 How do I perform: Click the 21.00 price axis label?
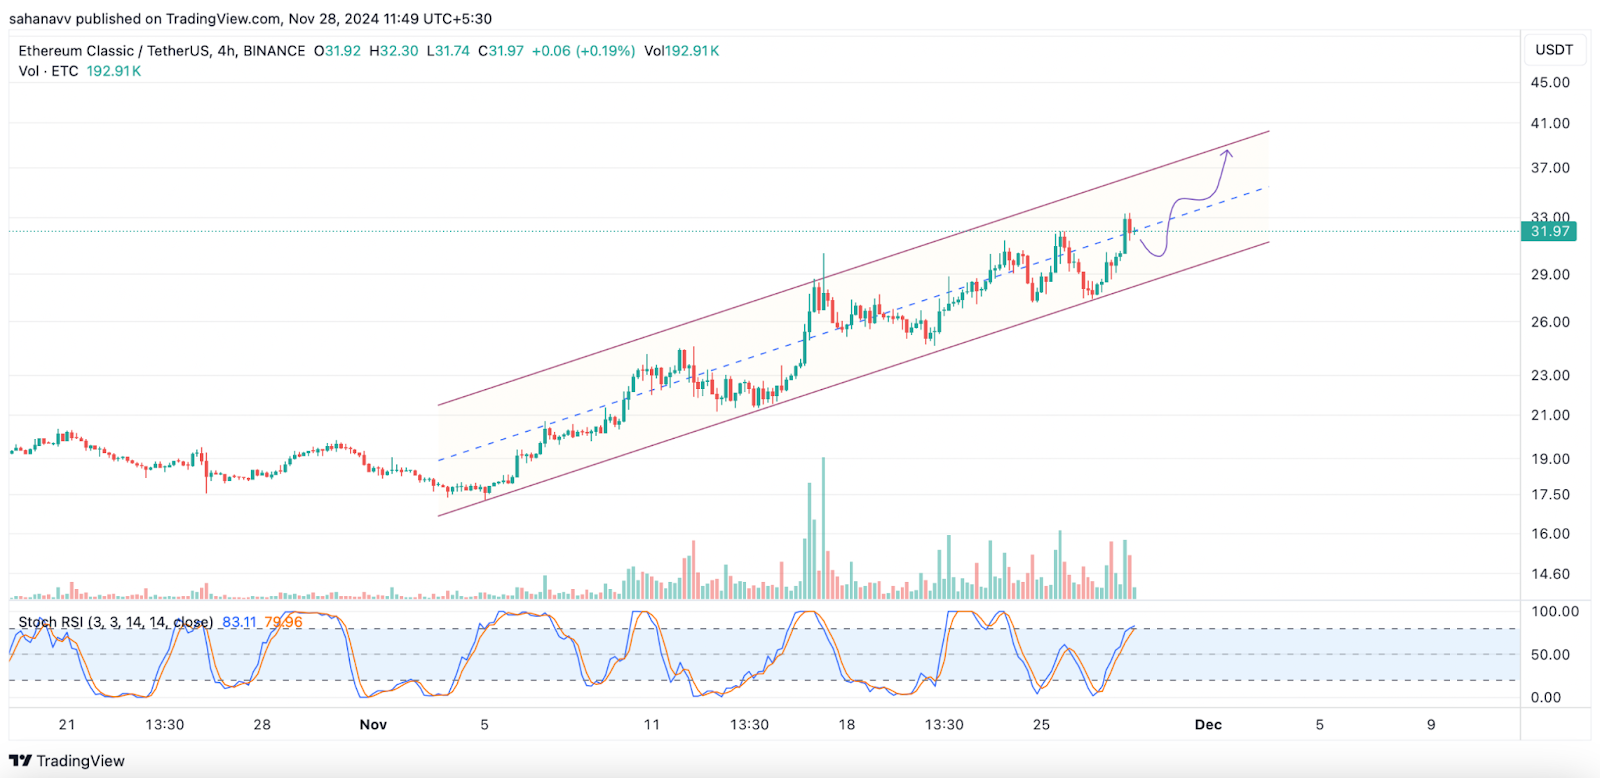click(x=1550, y=415)
